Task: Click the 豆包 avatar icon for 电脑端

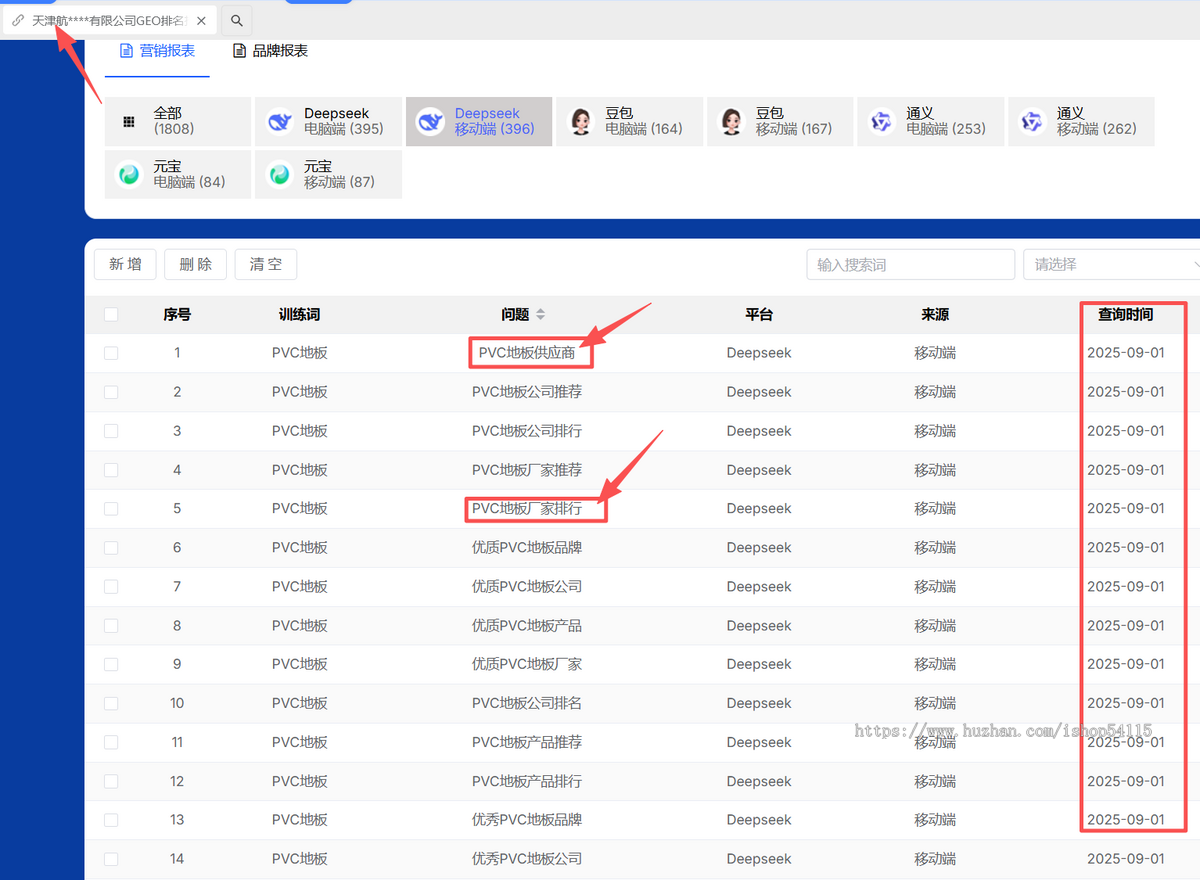Action: pos(581,122)
